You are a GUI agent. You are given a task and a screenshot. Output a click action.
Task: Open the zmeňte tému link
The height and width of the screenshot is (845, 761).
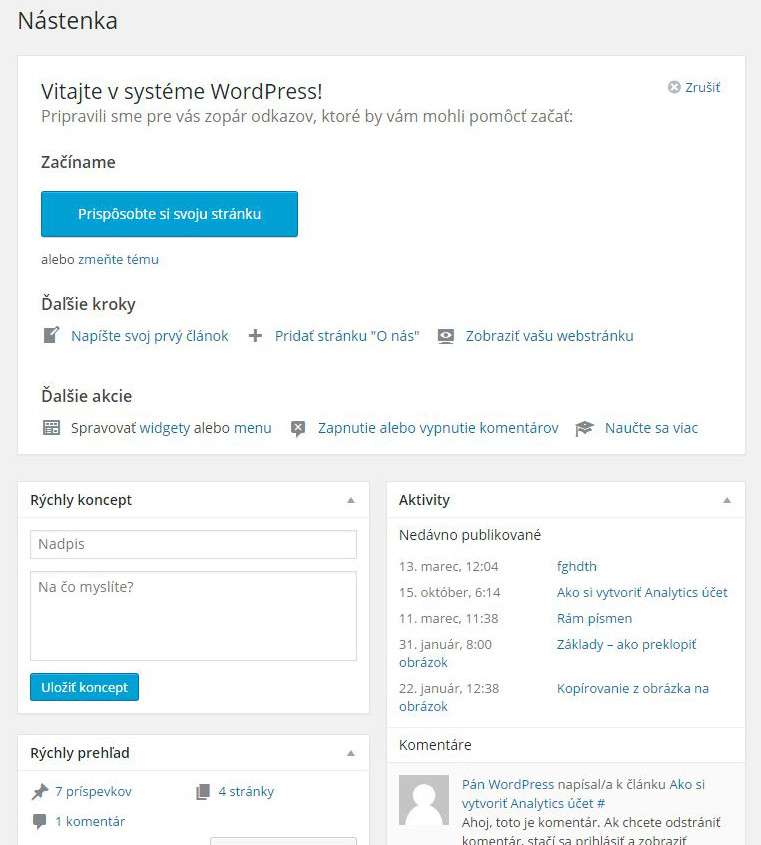tap(119, 259)
